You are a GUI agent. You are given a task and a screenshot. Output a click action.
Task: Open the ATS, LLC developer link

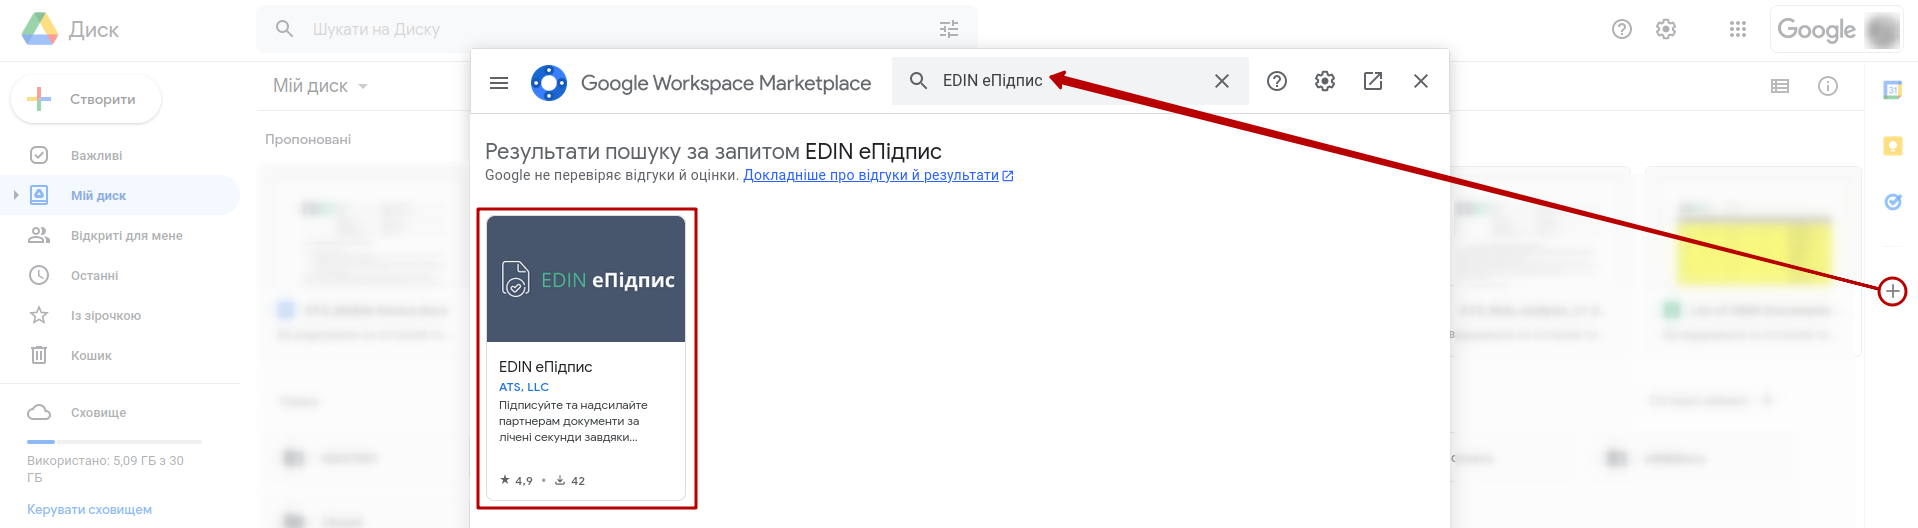(524, 387)
